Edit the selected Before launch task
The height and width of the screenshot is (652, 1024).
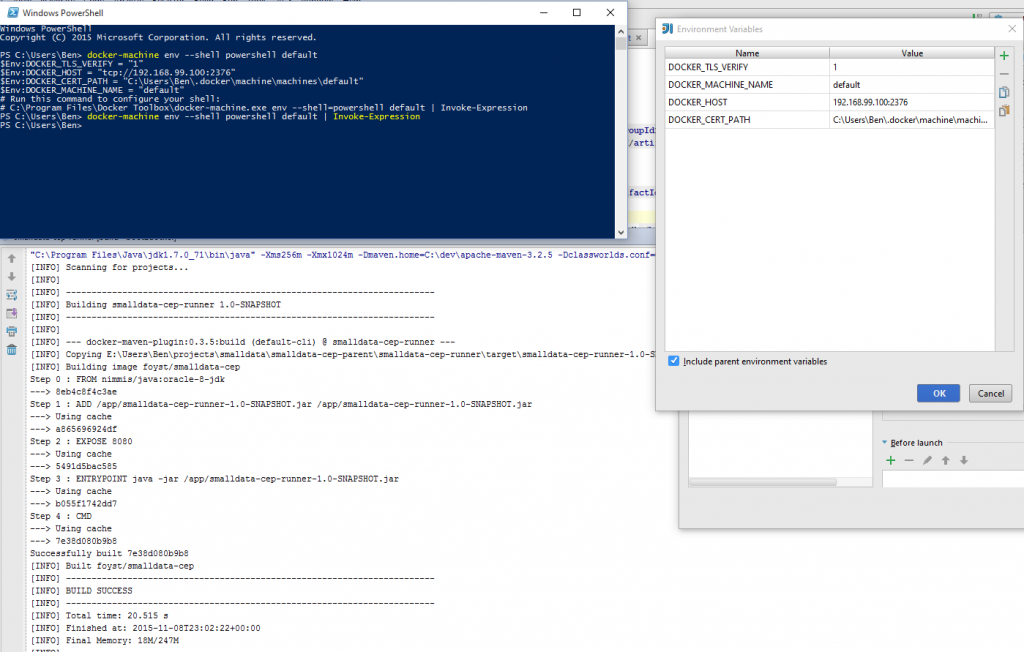coord(928,461)
